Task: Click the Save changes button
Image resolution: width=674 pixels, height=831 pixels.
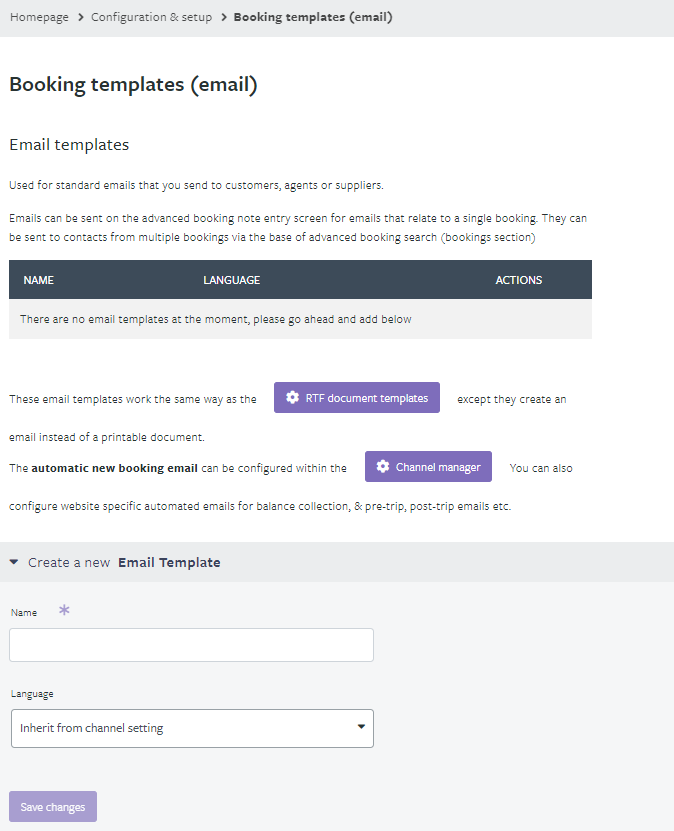Action: tap(53, 807)
